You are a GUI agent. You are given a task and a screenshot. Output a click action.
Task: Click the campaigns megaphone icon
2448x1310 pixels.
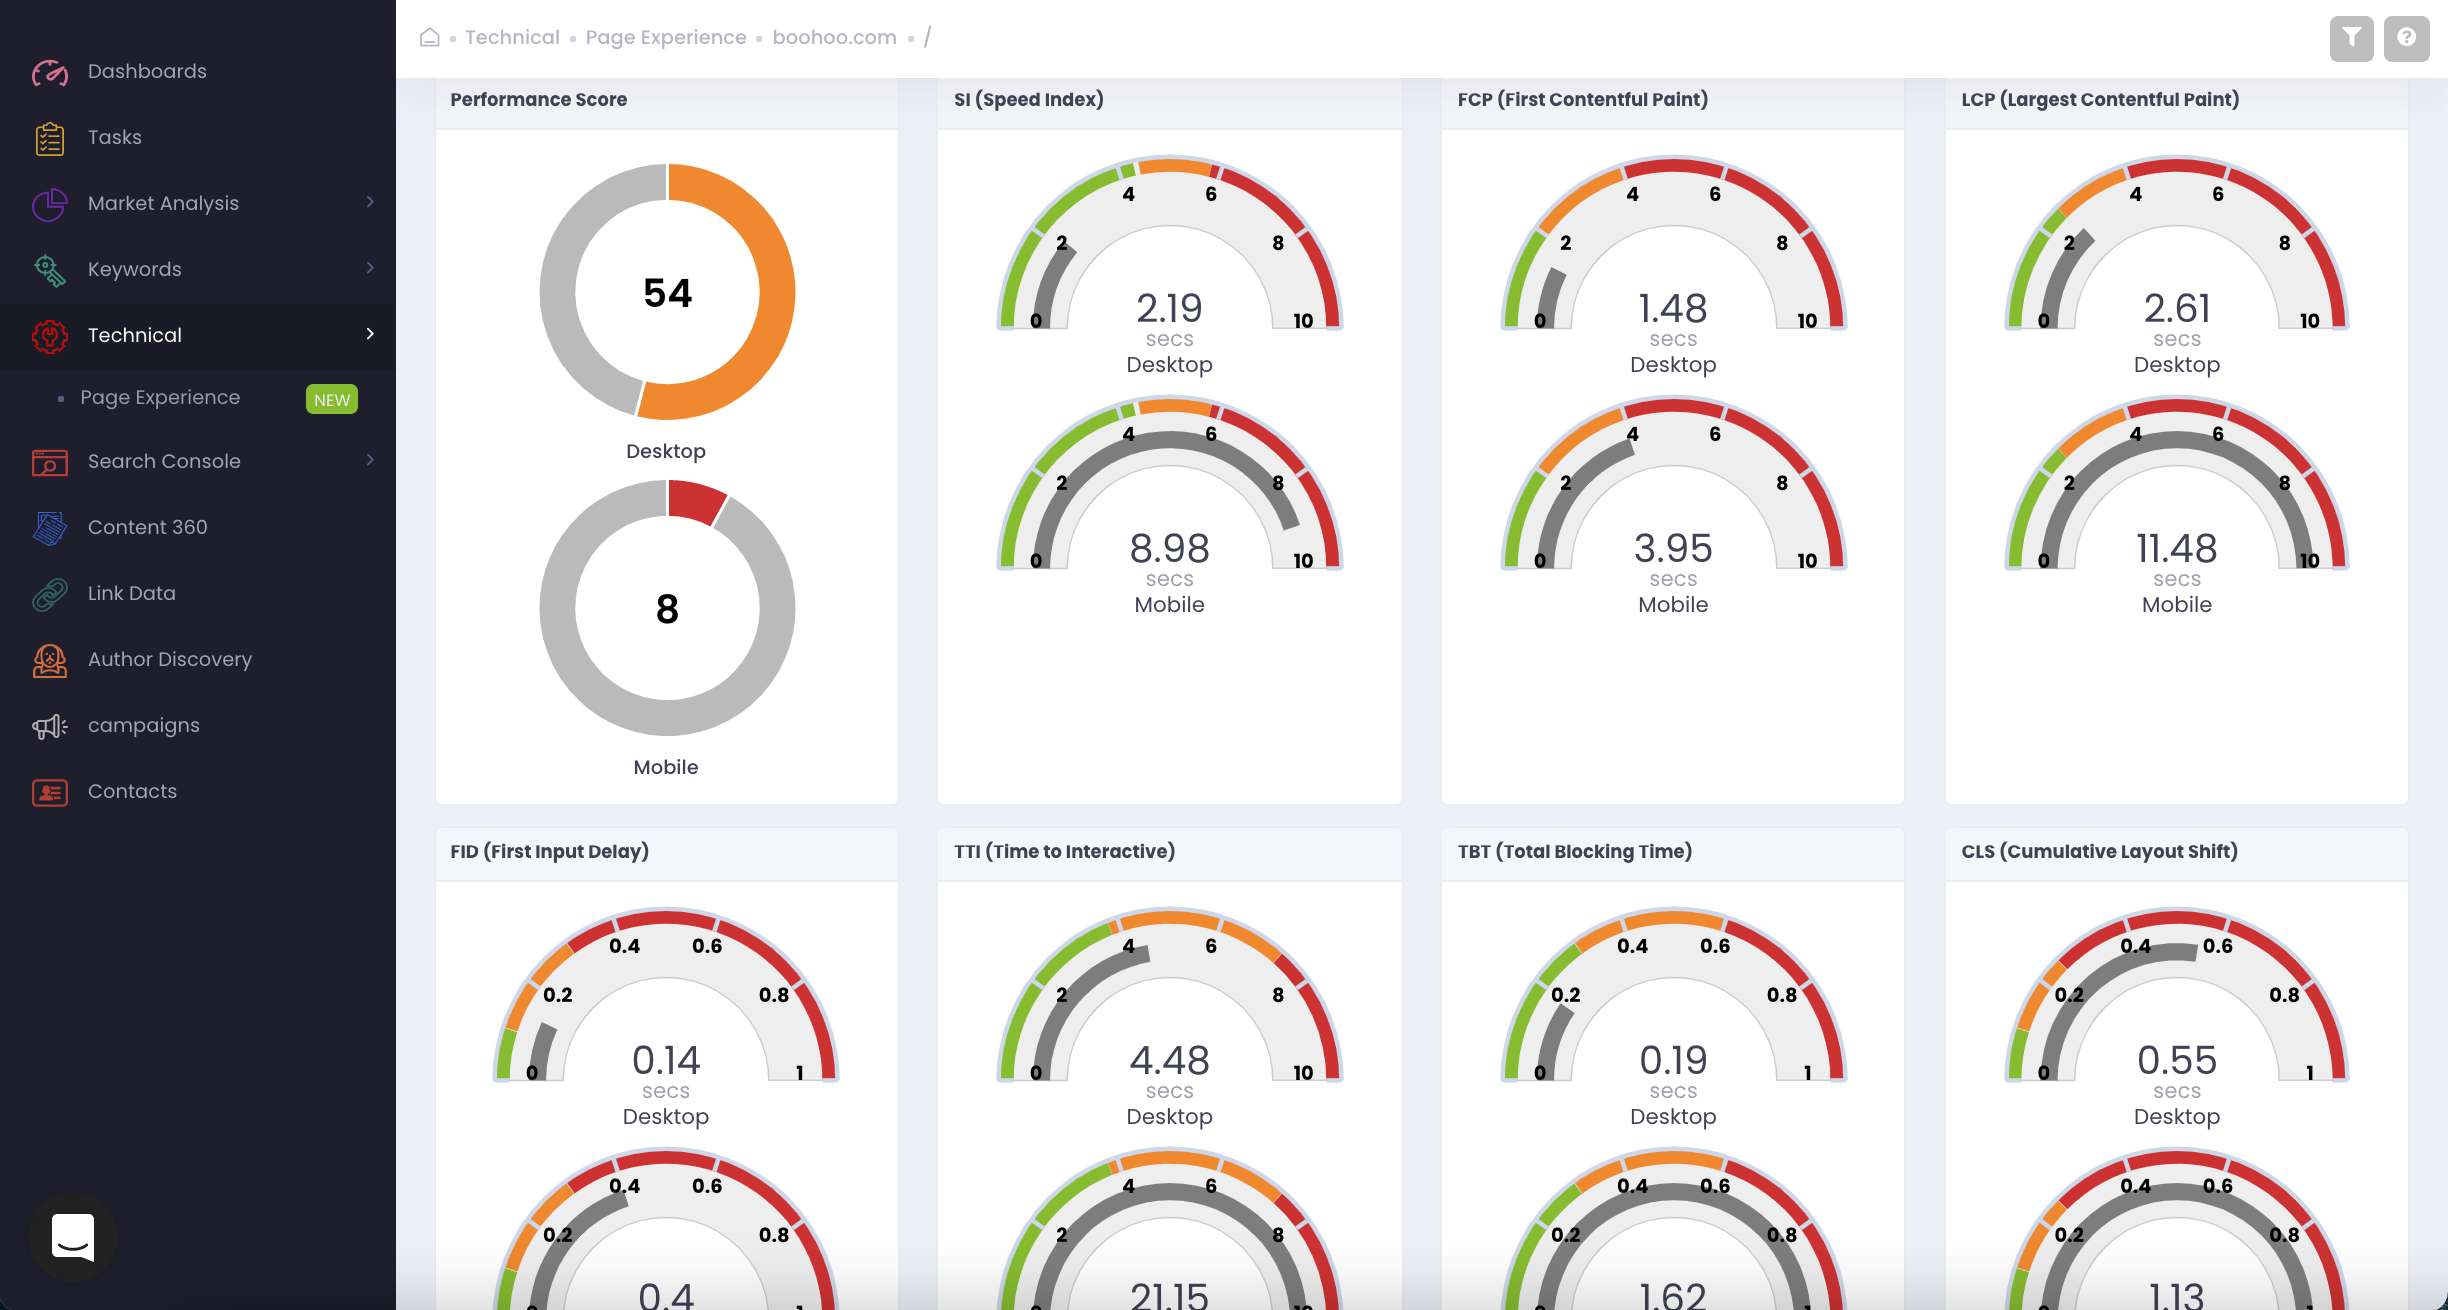pos(49,726)
